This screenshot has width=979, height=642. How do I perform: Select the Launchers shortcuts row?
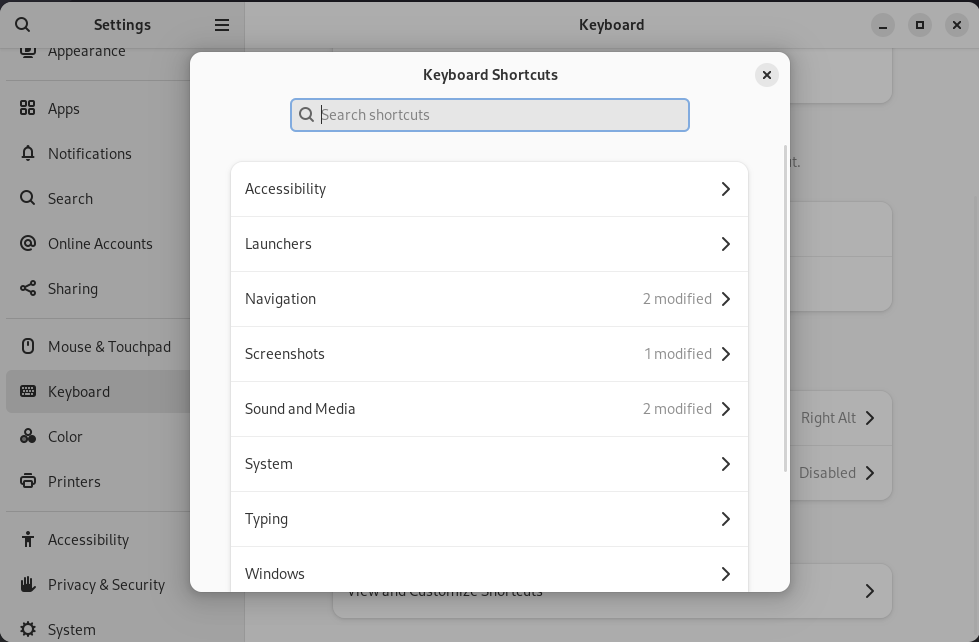pos(490,244)
